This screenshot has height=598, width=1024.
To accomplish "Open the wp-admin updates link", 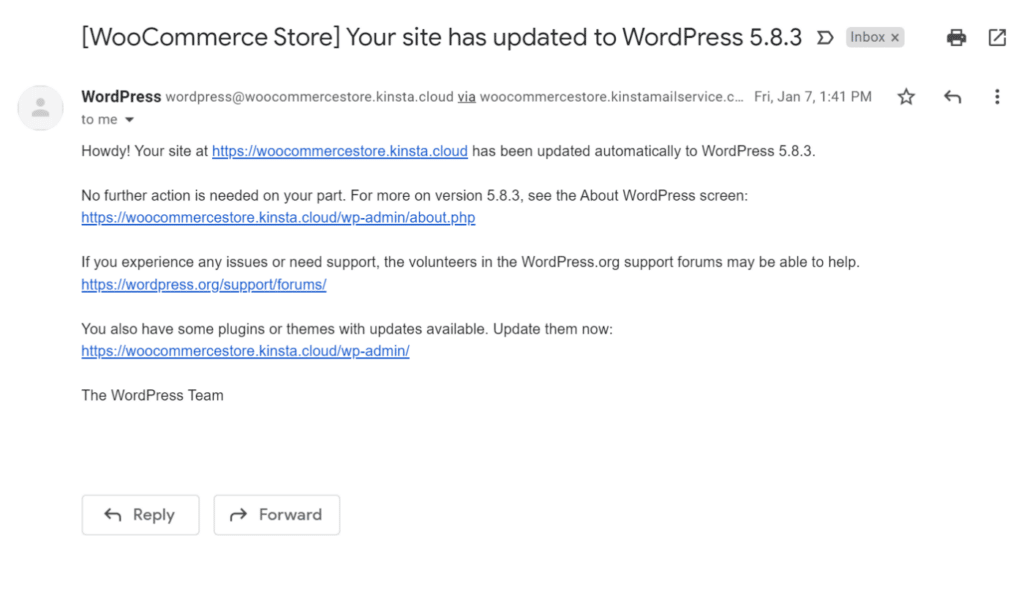I will click(x=245, y=351).
